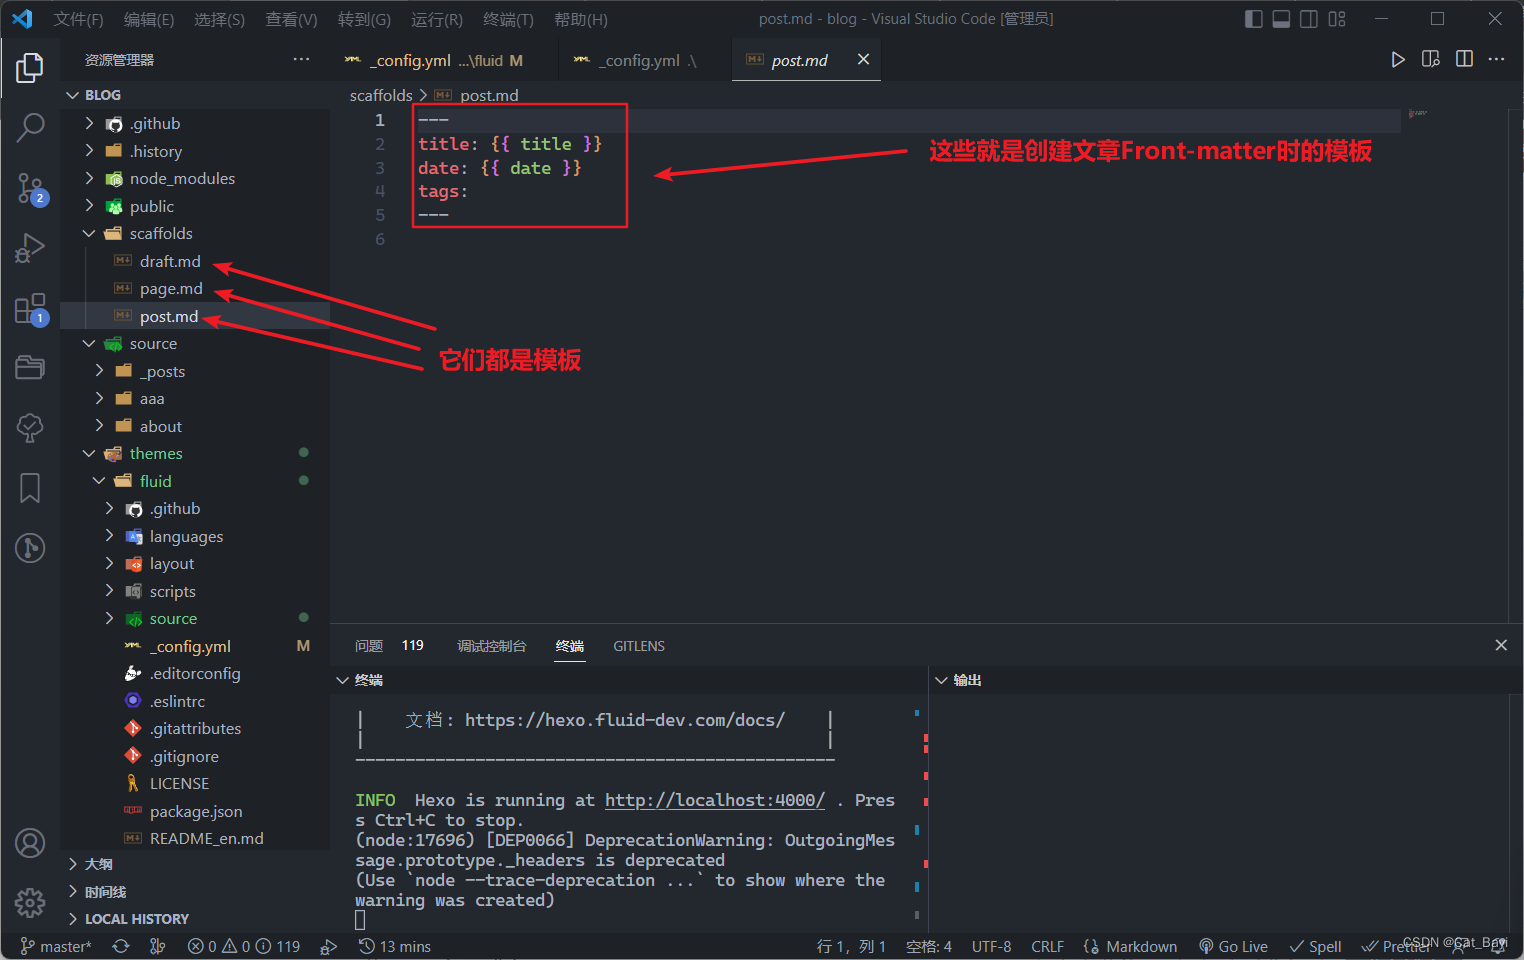Collapse the 终端 terminal group chevron
Viewport: 1524px width, 960px height.
pos(342,680)
